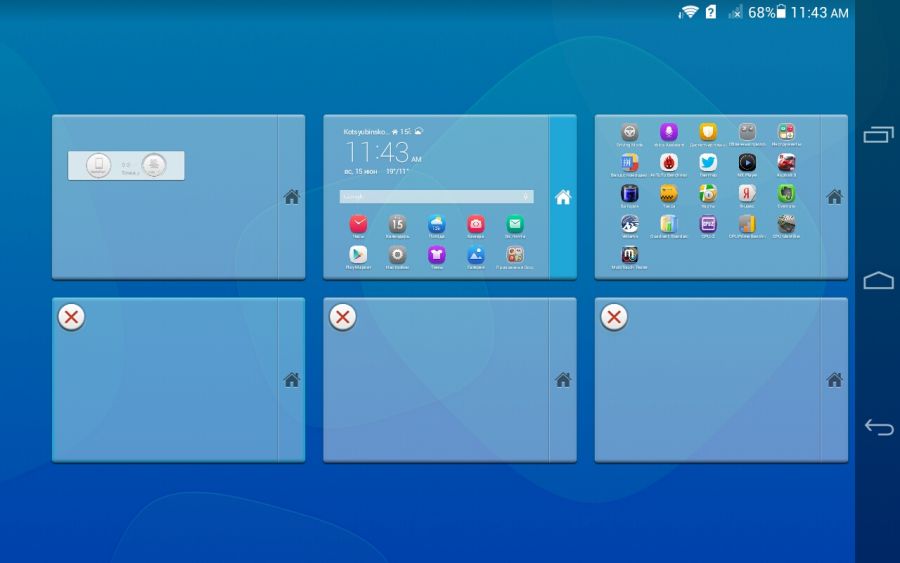Tap the highlighted home icon on the clock panel

tap(563, 197)
